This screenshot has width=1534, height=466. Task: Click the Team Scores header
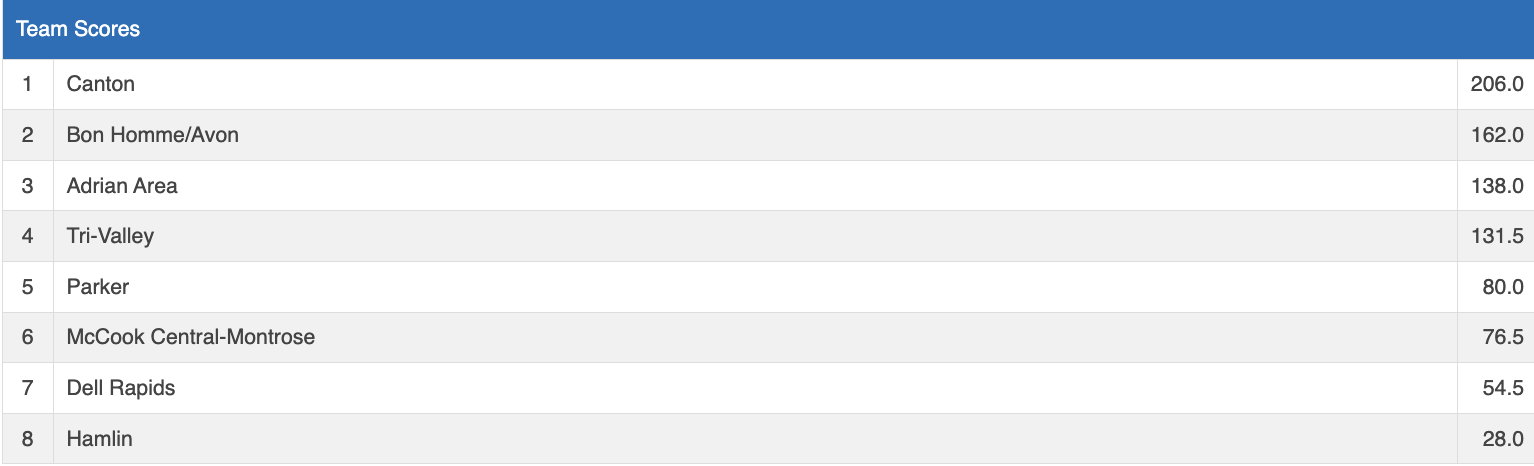pyautogui.click(x=78, y=29)
